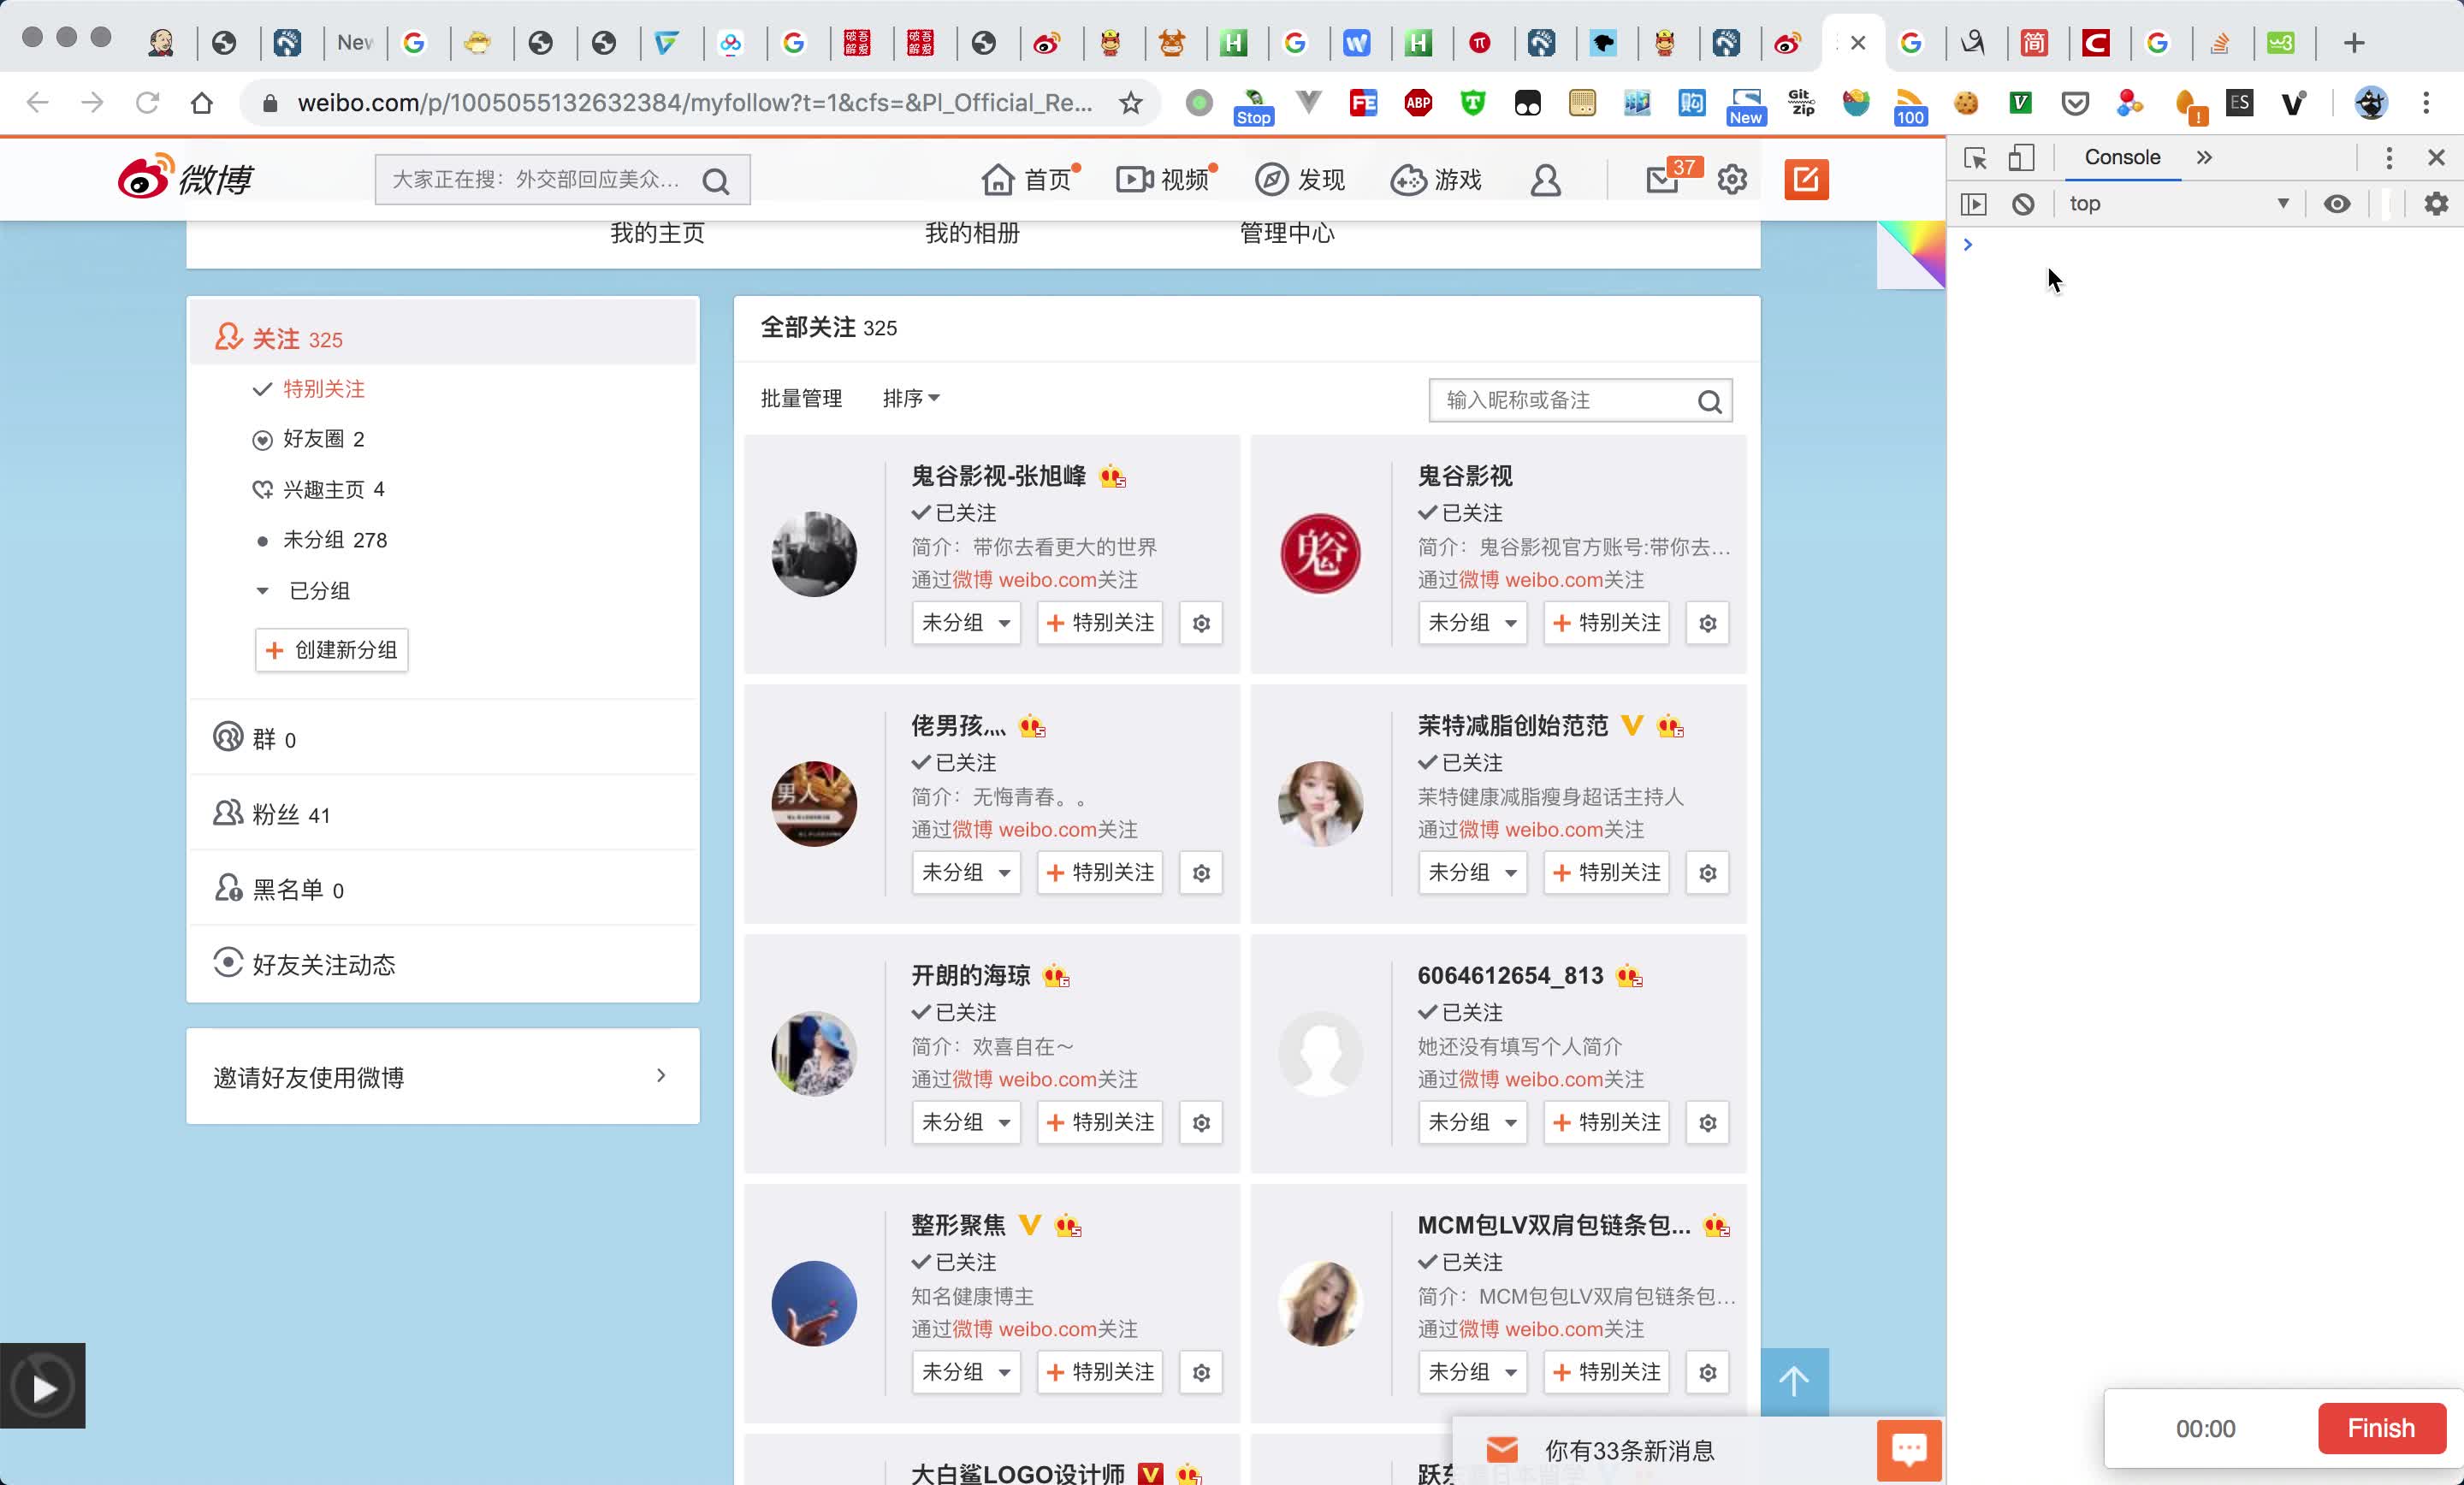Viewport: 2464px width, 1485px height.
Task: Toggle the device toolbar in DevTools
Action: (2021, 157)
